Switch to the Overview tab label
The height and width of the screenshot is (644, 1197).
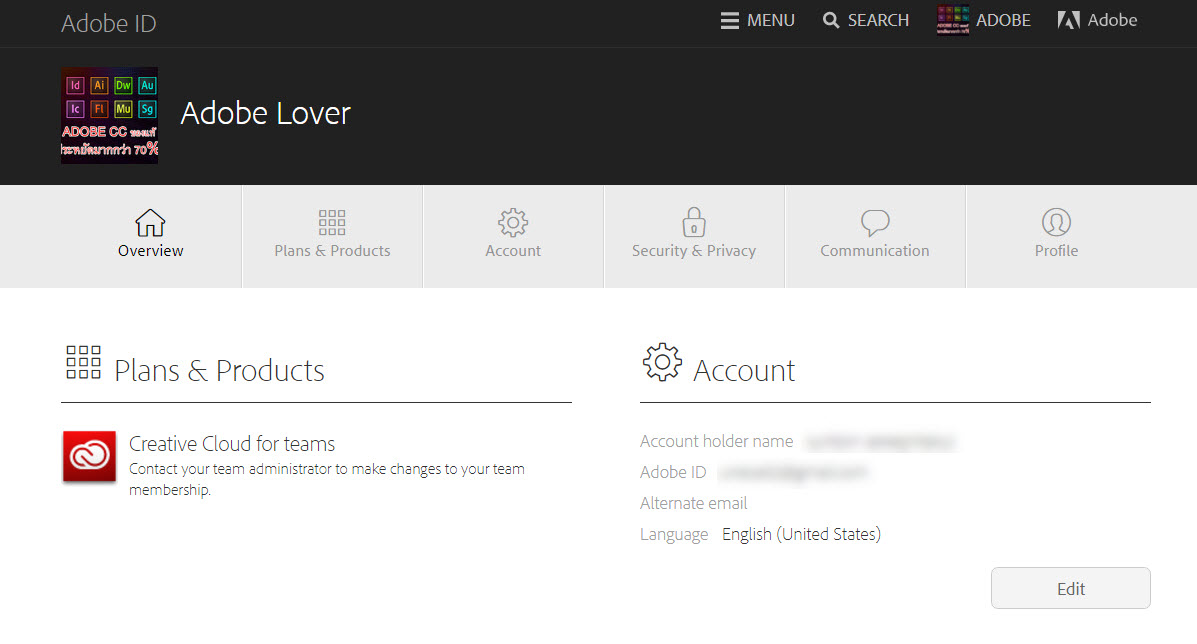pyautogui.click(x=150, y=251)
